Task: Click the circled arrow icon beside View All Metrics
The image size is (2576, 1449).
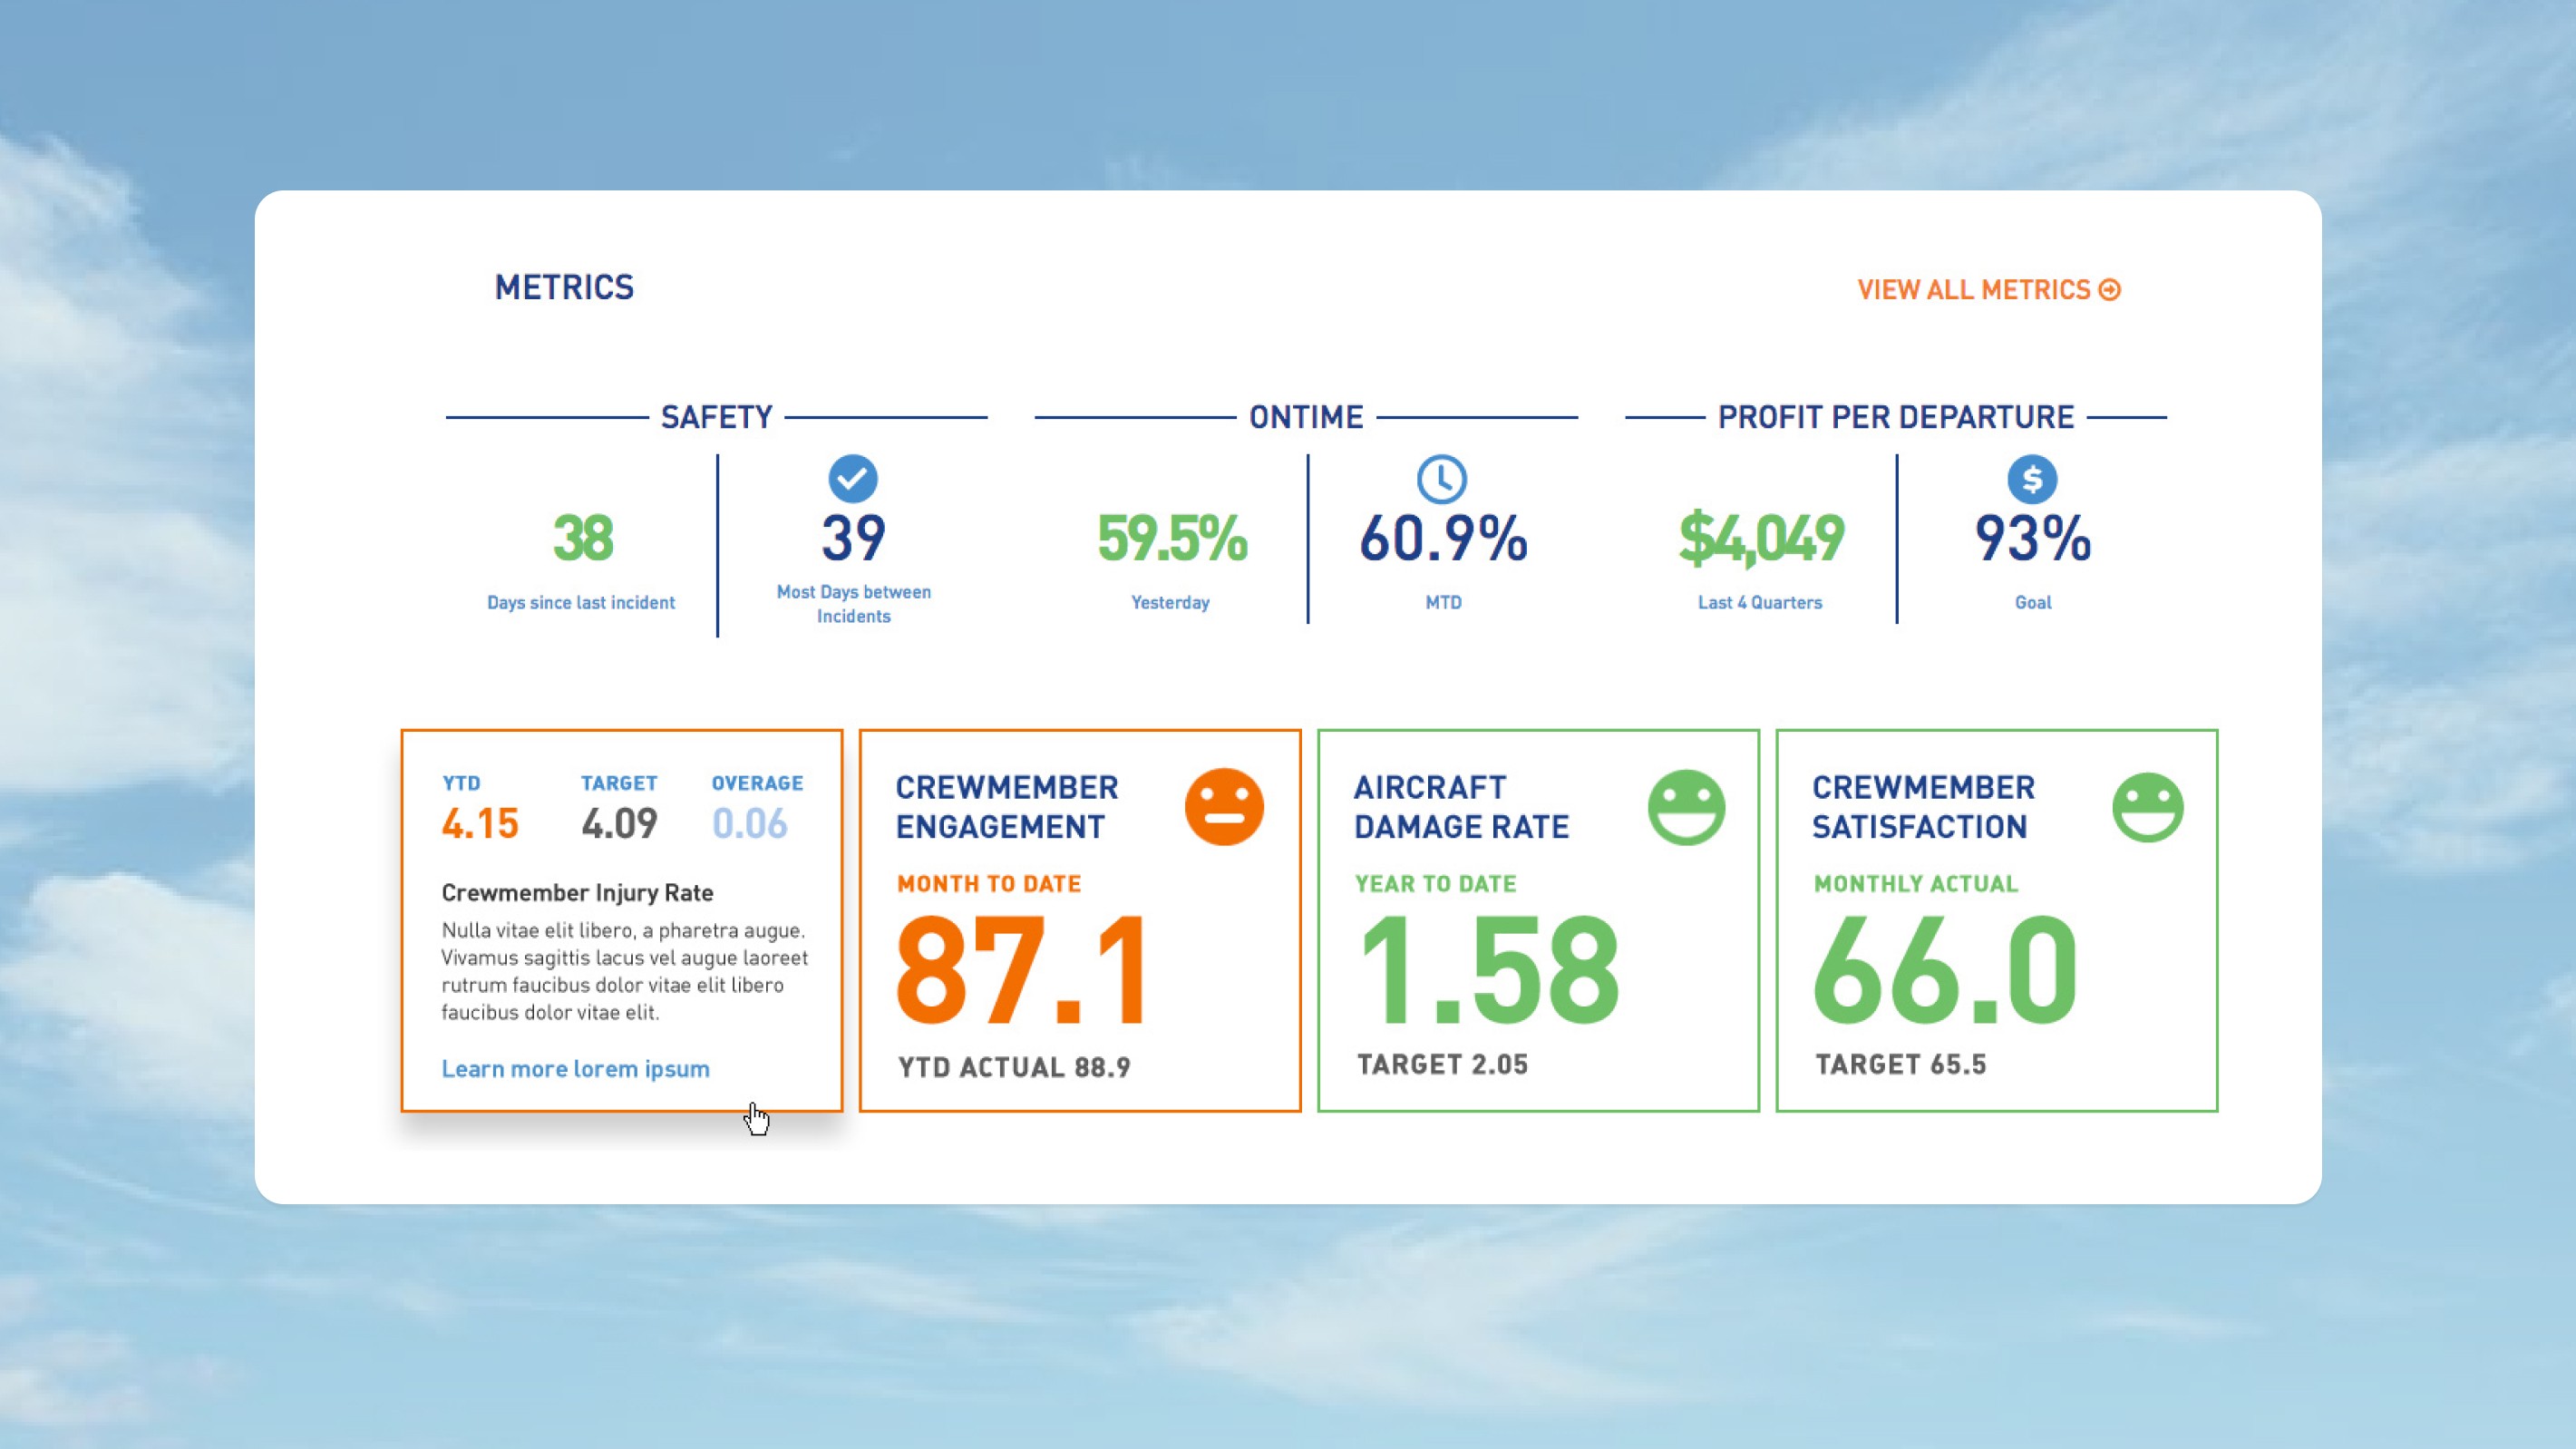Action: tap(2110, 290)
